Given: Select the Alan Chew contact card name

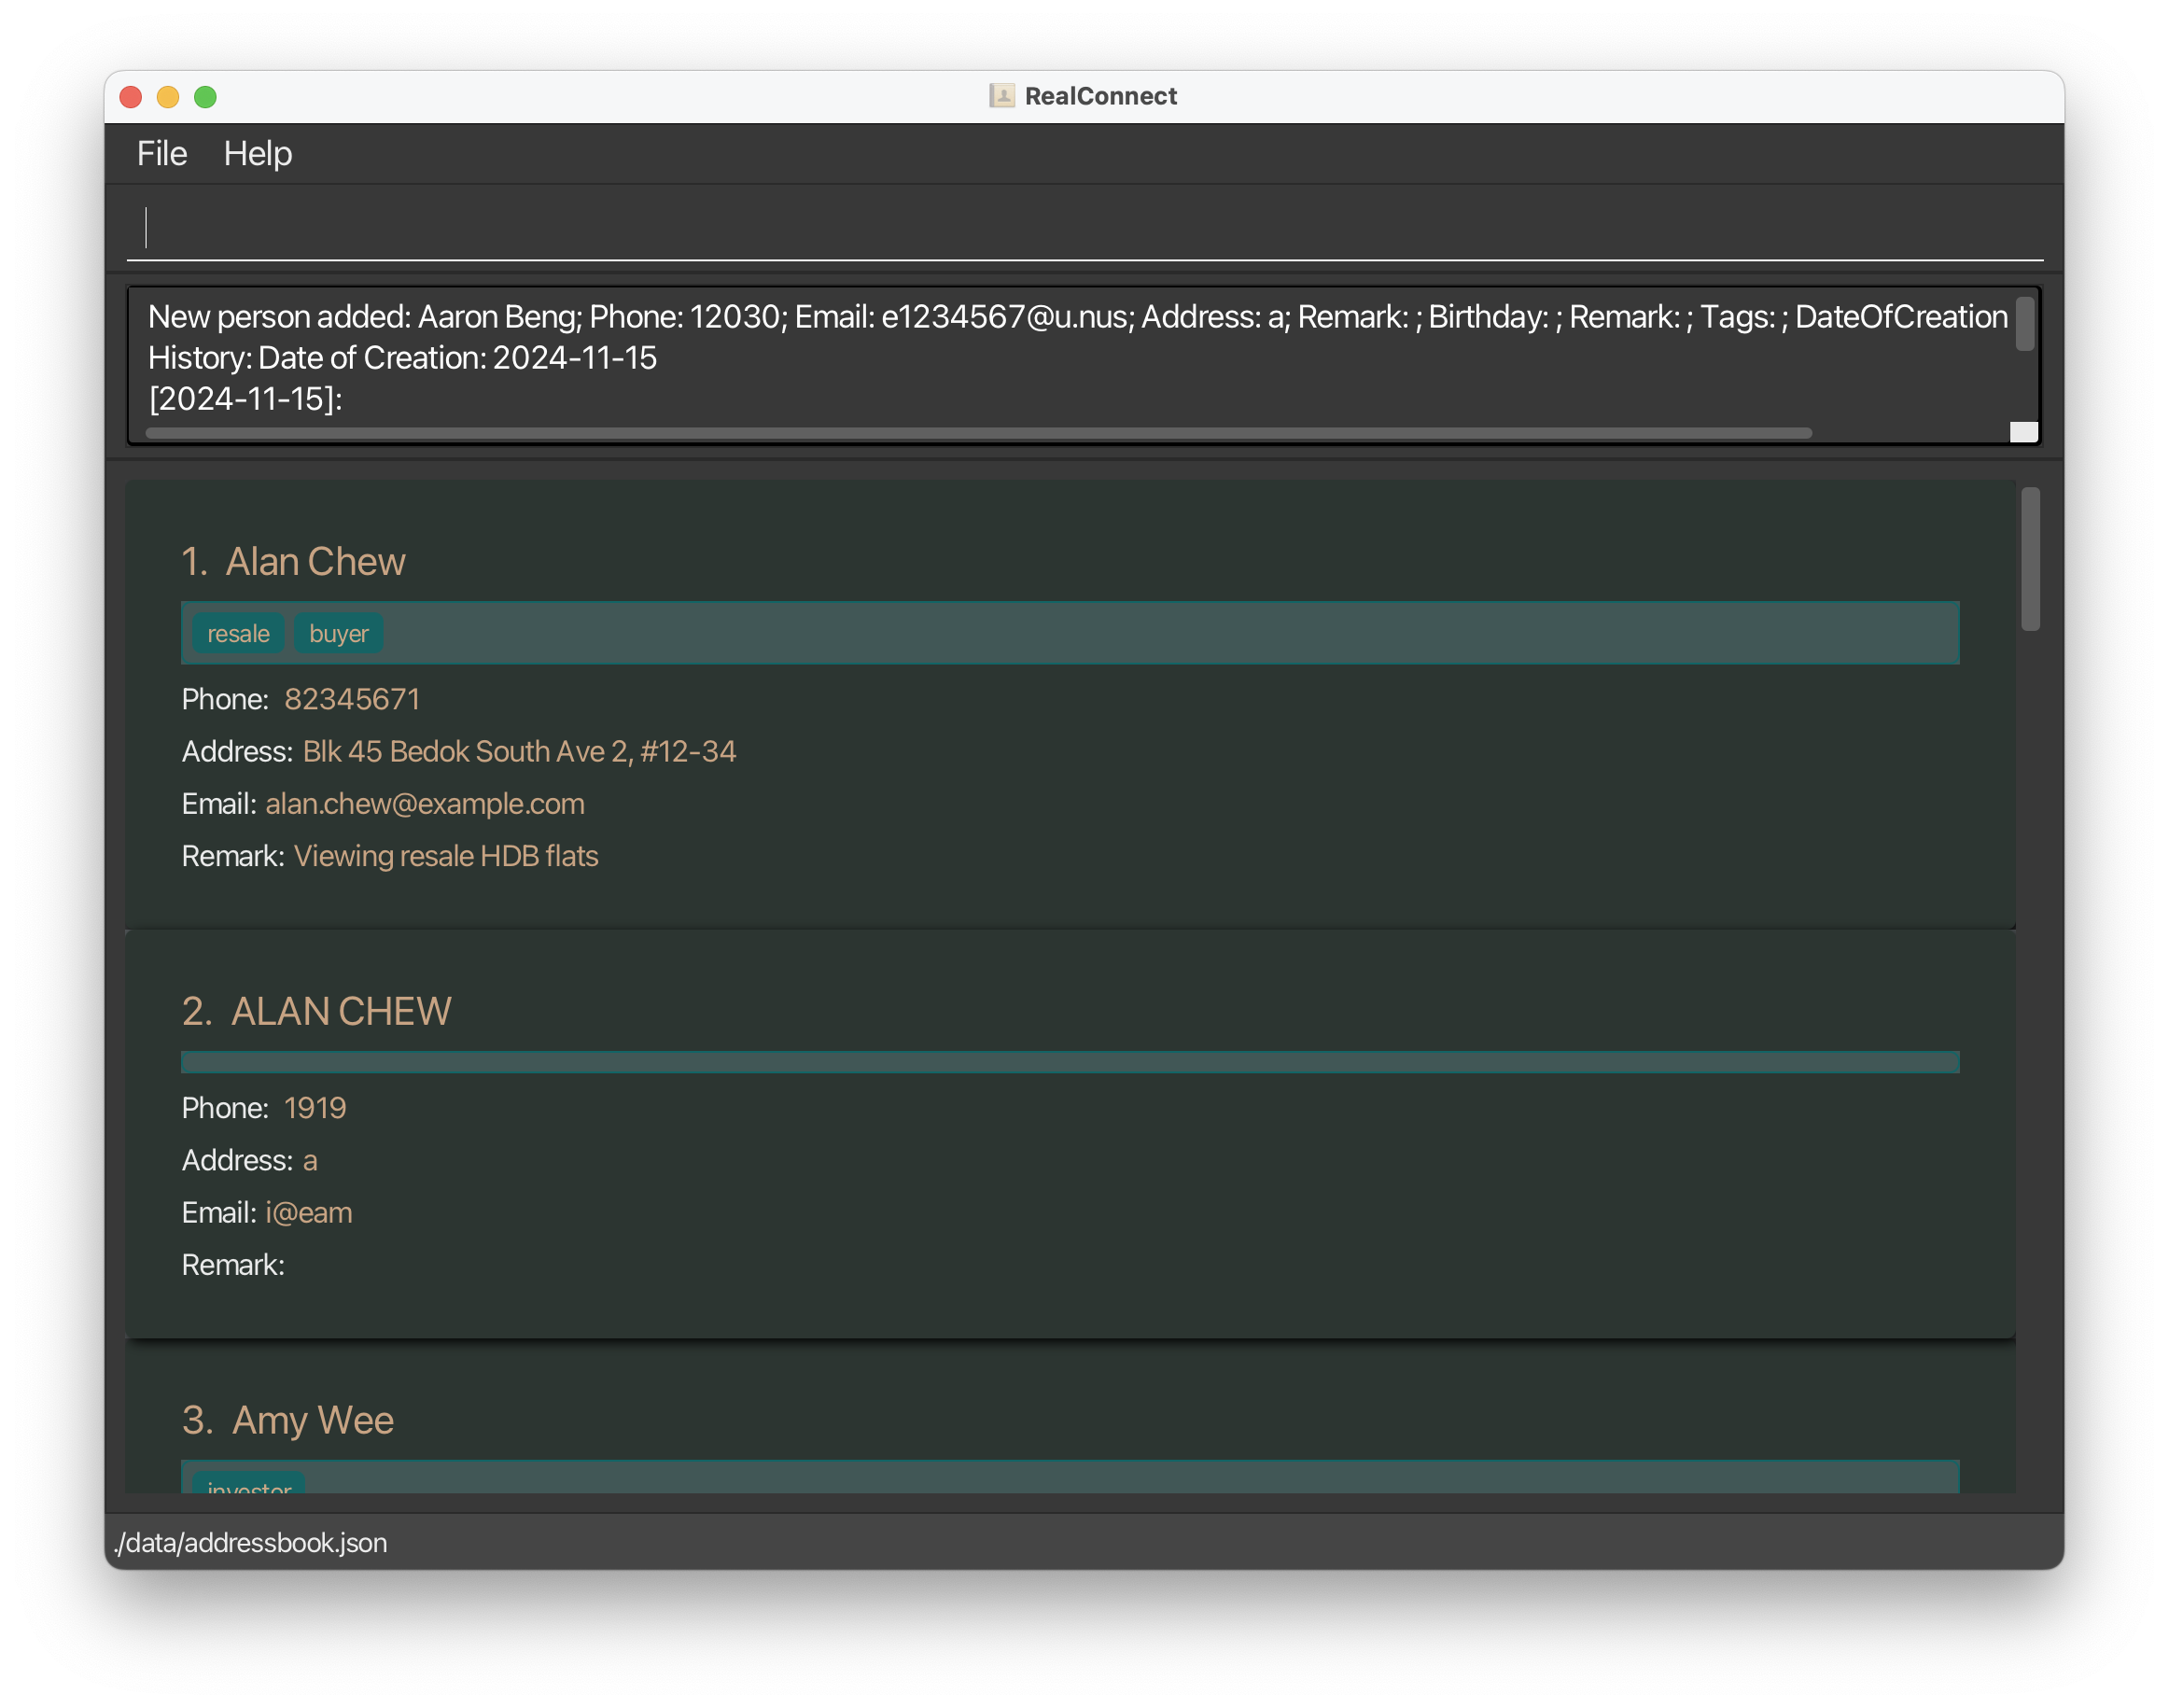Looking at the screenshot, I should 315,562.
